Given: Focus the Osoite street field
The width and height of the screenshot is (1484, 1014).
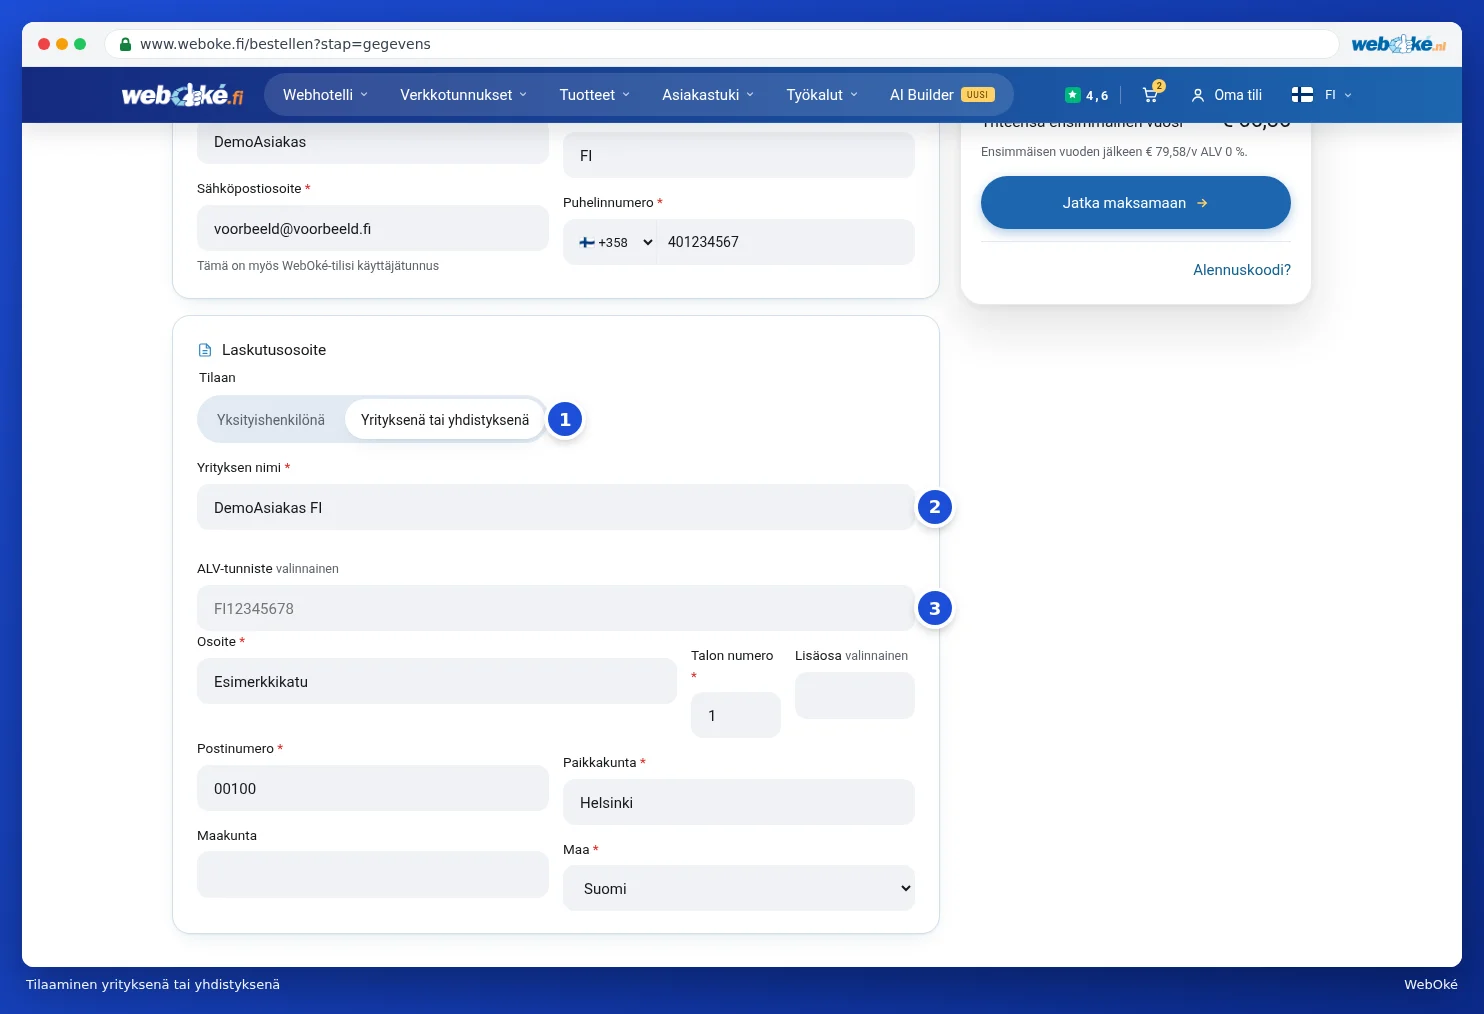Looking at the screenshot, I should pos(437,681).
